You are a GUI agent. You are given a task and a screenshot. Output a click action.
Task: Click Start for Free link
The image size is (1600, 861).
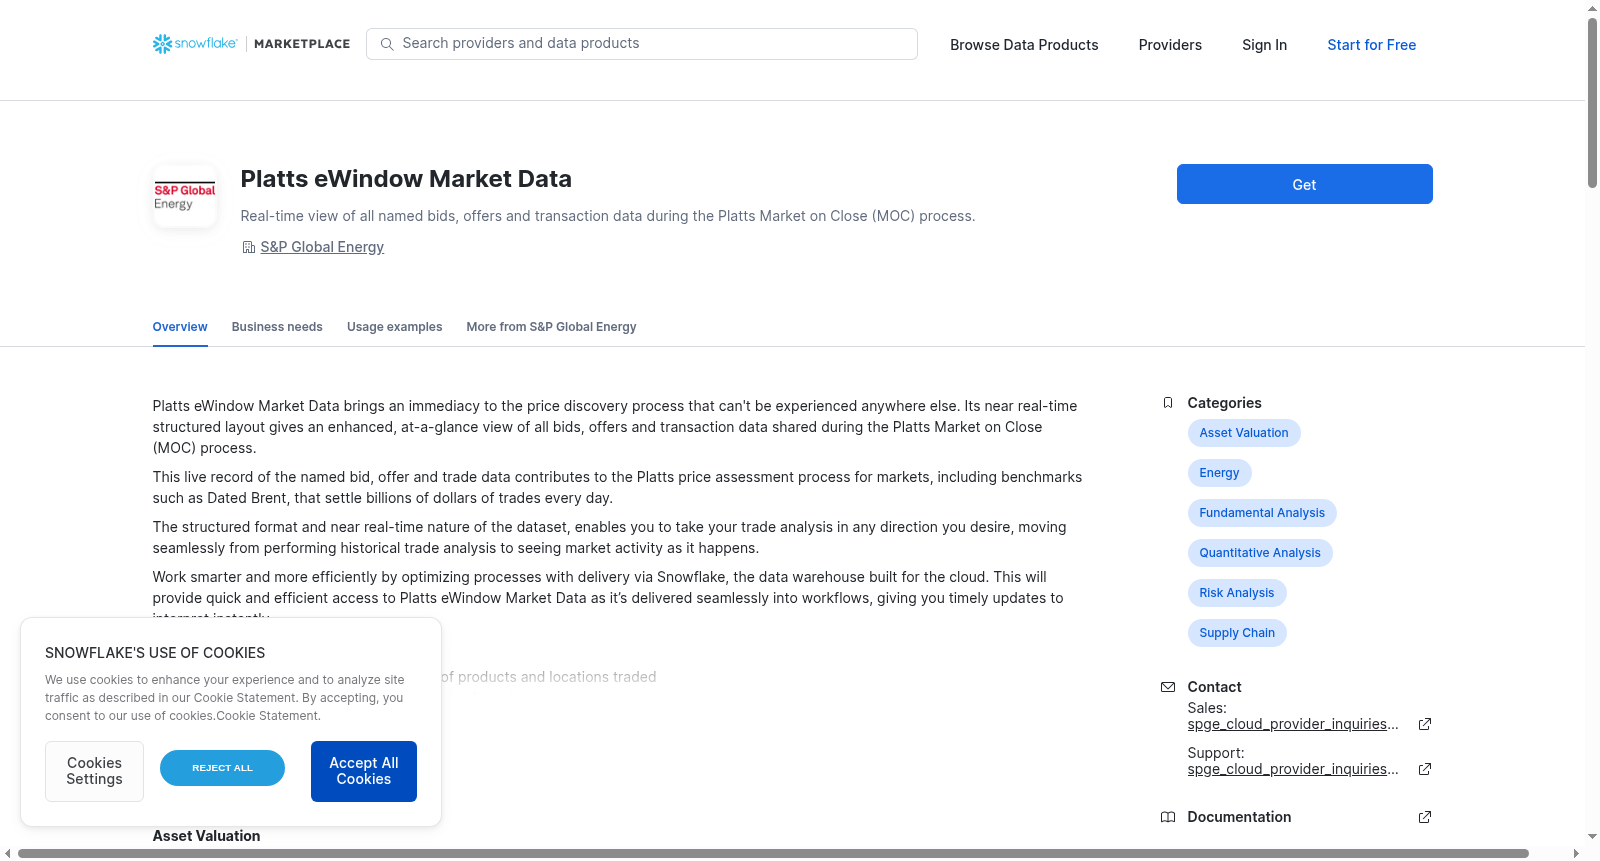[1371, 45]
